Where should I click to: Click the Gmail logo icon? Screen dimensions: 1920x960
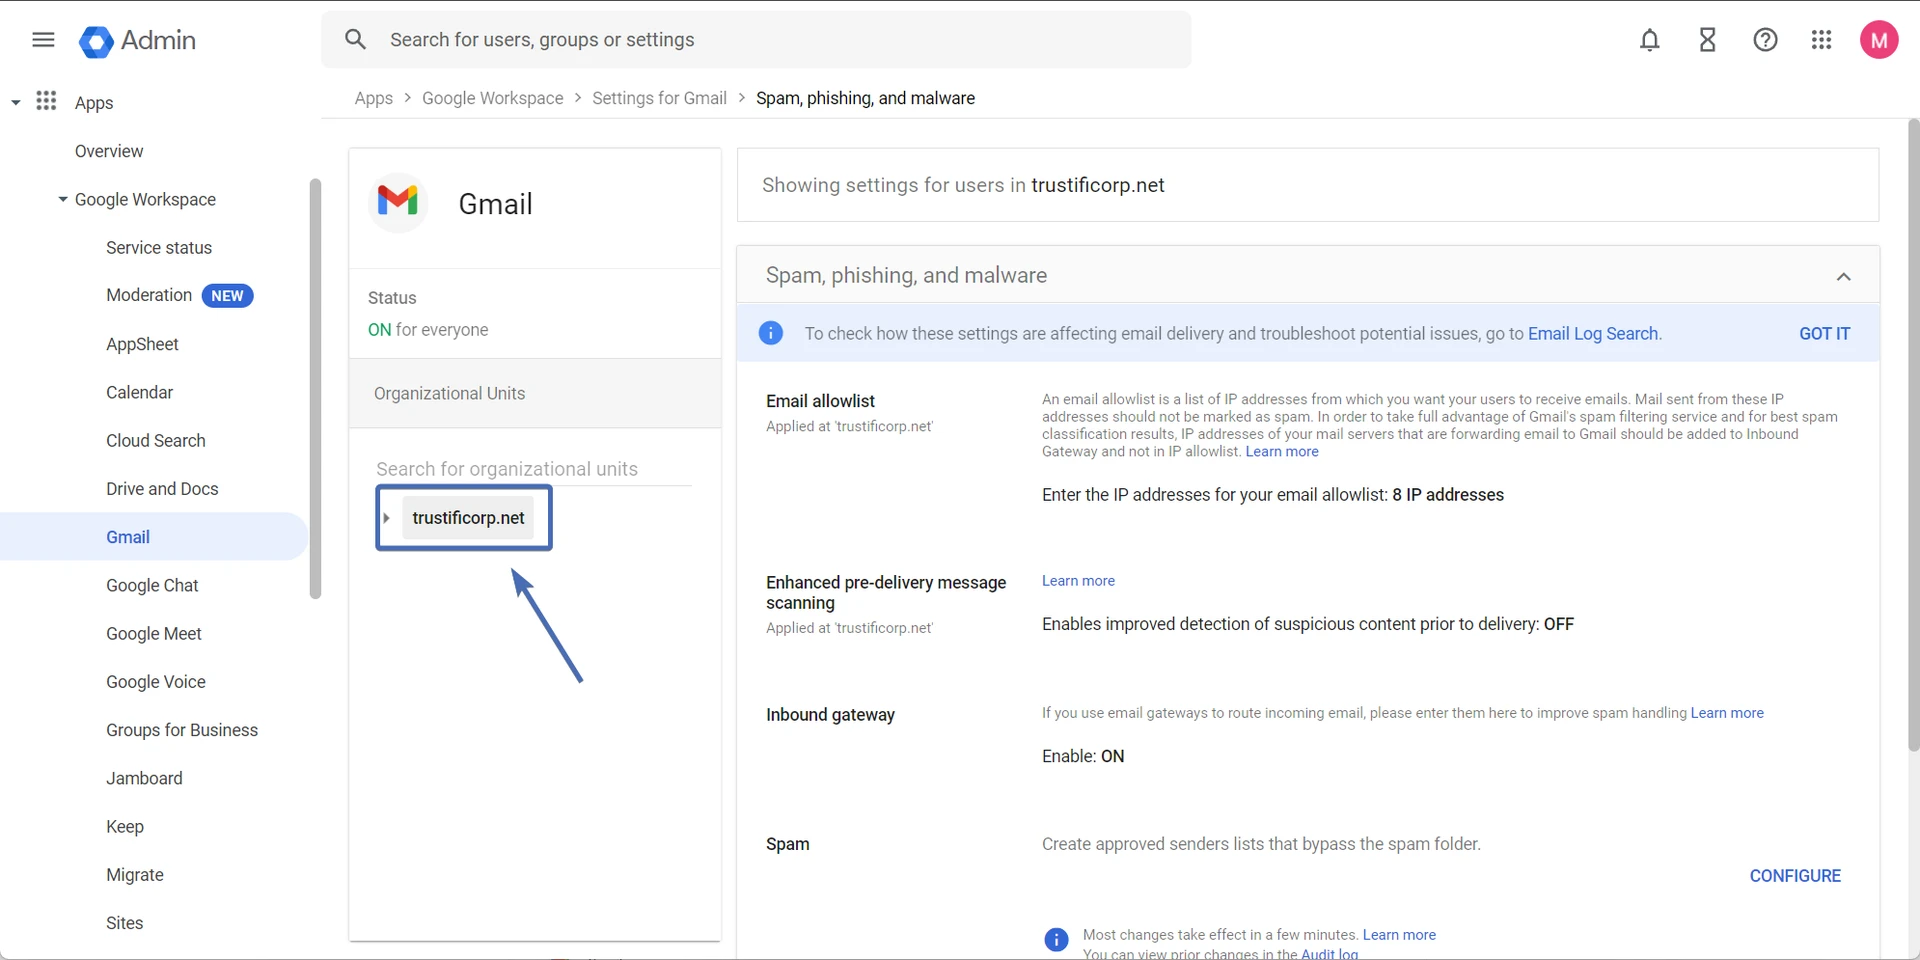[x=398, y=202]
